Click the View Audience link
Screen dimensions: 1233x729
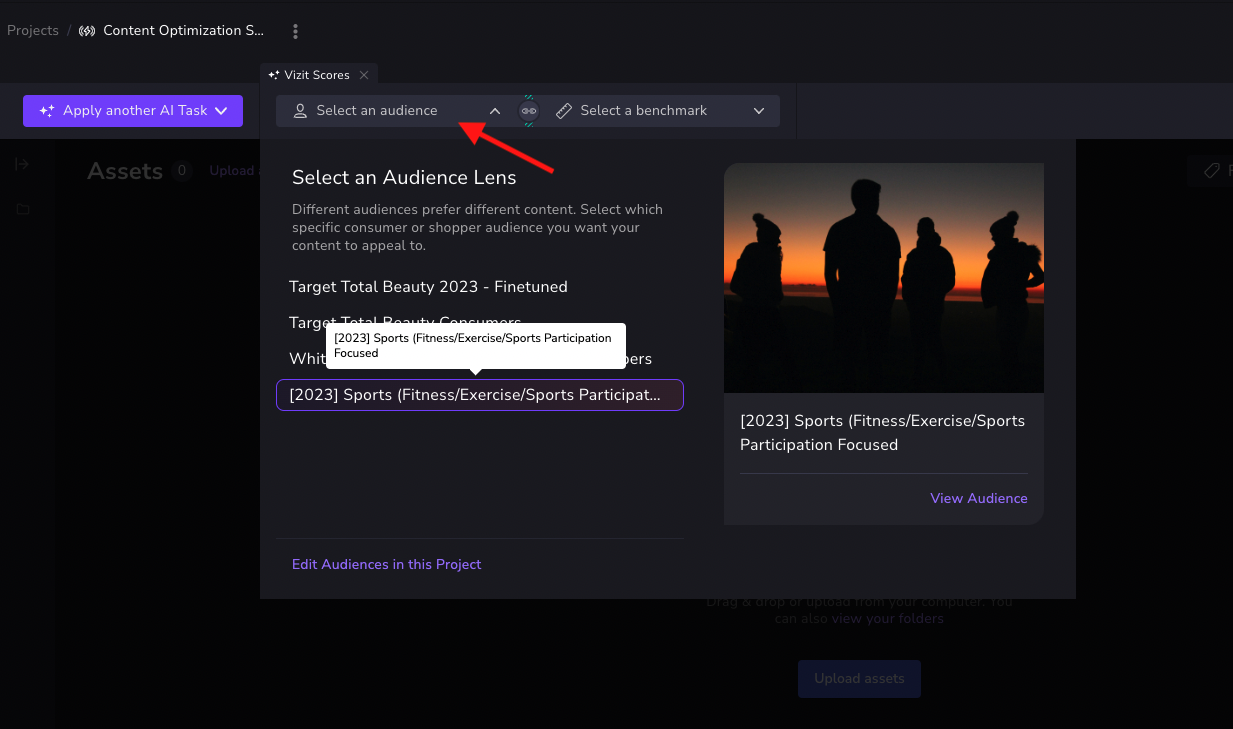978,498
